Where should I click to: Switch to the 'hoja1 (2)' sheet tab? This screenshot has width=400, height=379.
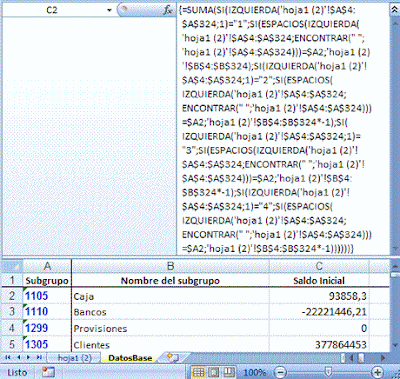click(74, 358)
